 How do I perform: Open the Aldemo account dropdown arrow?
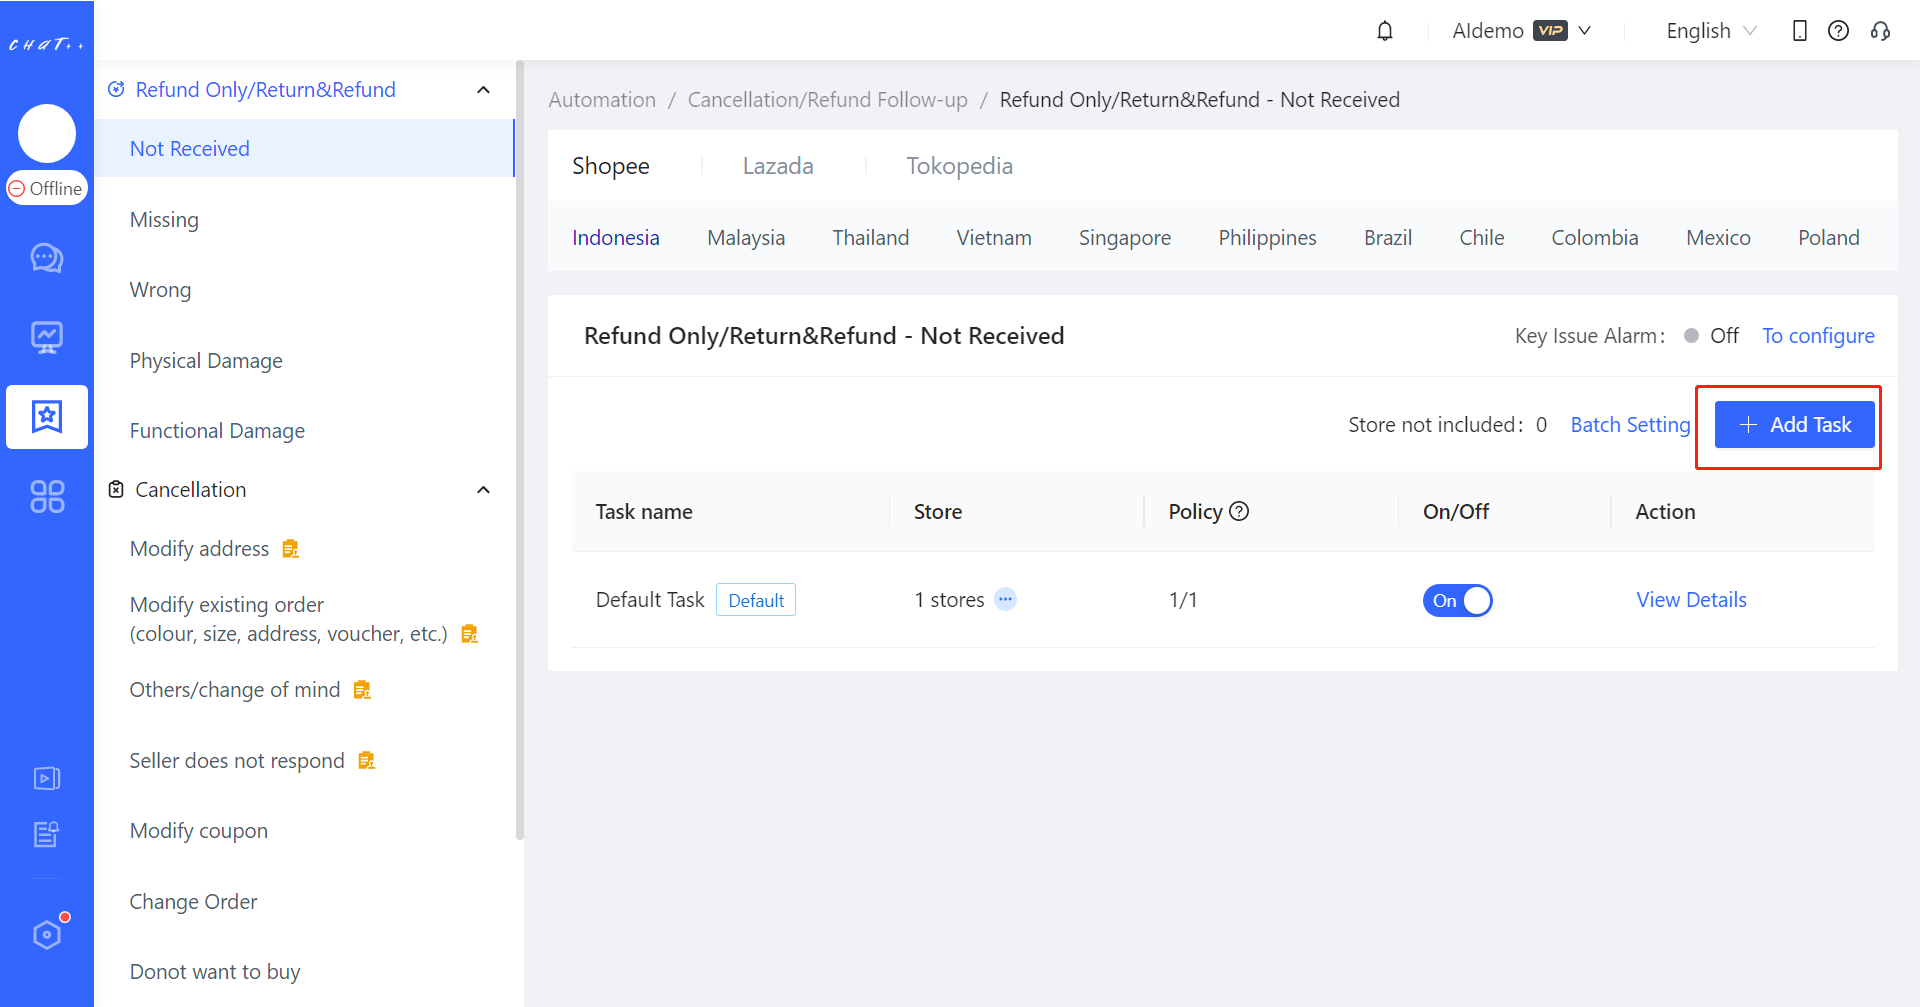point(1584,31)
